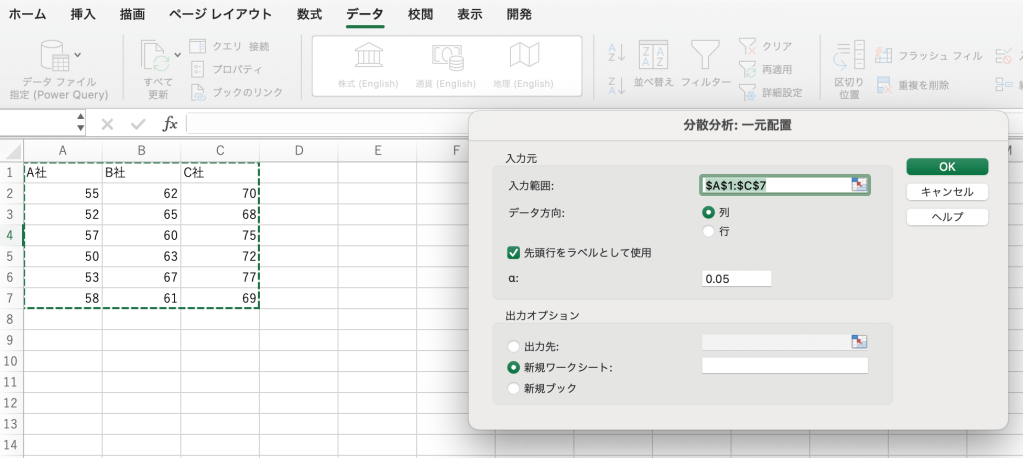This screenshot has height=458, width=1023.
Task: Select the 行 data direction radio button
Action: pos(709,231)
